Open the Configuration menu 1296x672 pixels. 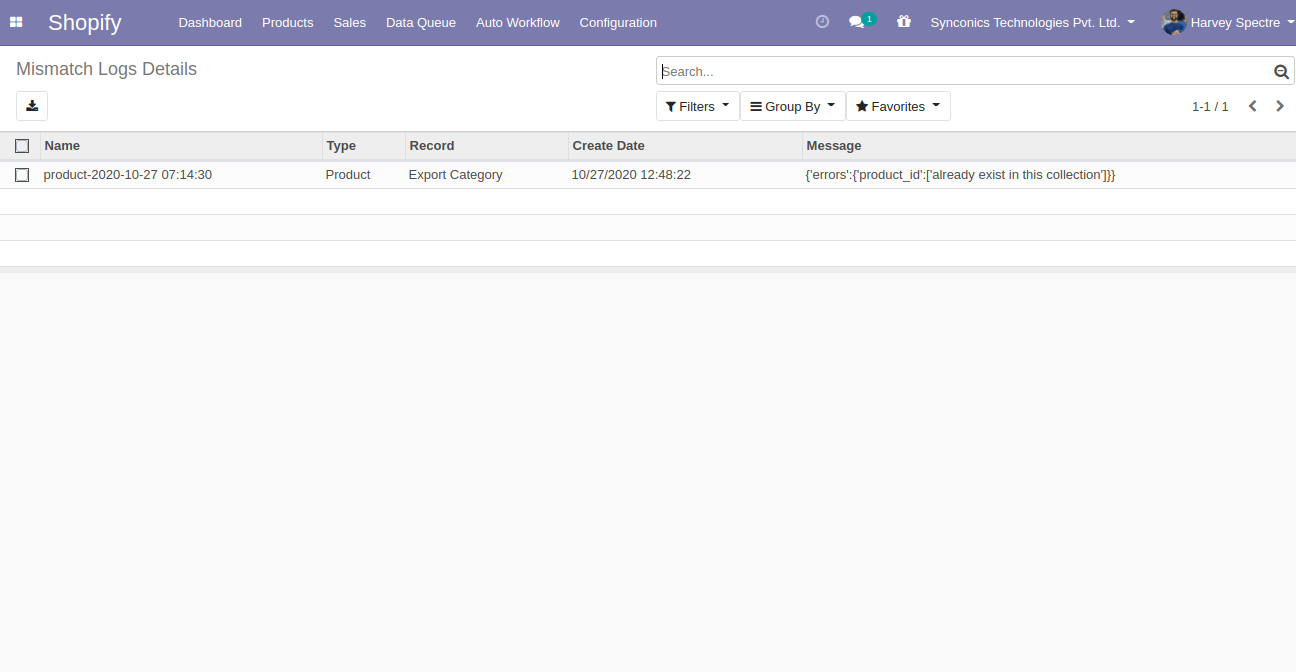pyautogui.click(x=618, y=22)
